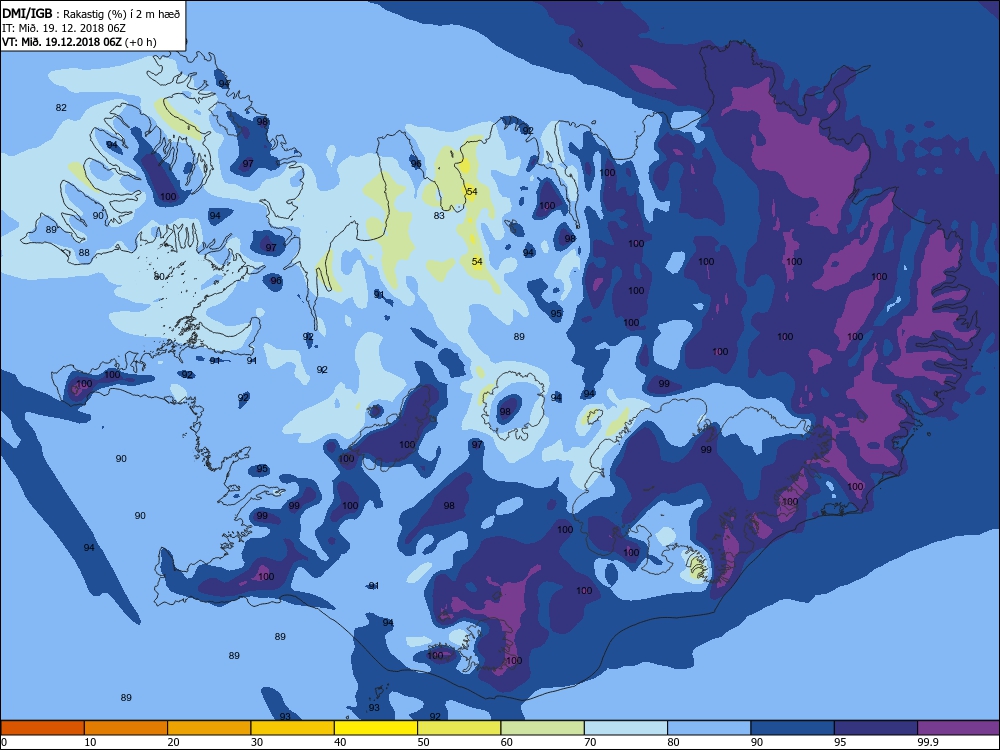Image resolution: width=1000 pixels, height=750 pixels.
Task: Pick the amber 20–30 legend color
Action: click(x=209, y=728)
